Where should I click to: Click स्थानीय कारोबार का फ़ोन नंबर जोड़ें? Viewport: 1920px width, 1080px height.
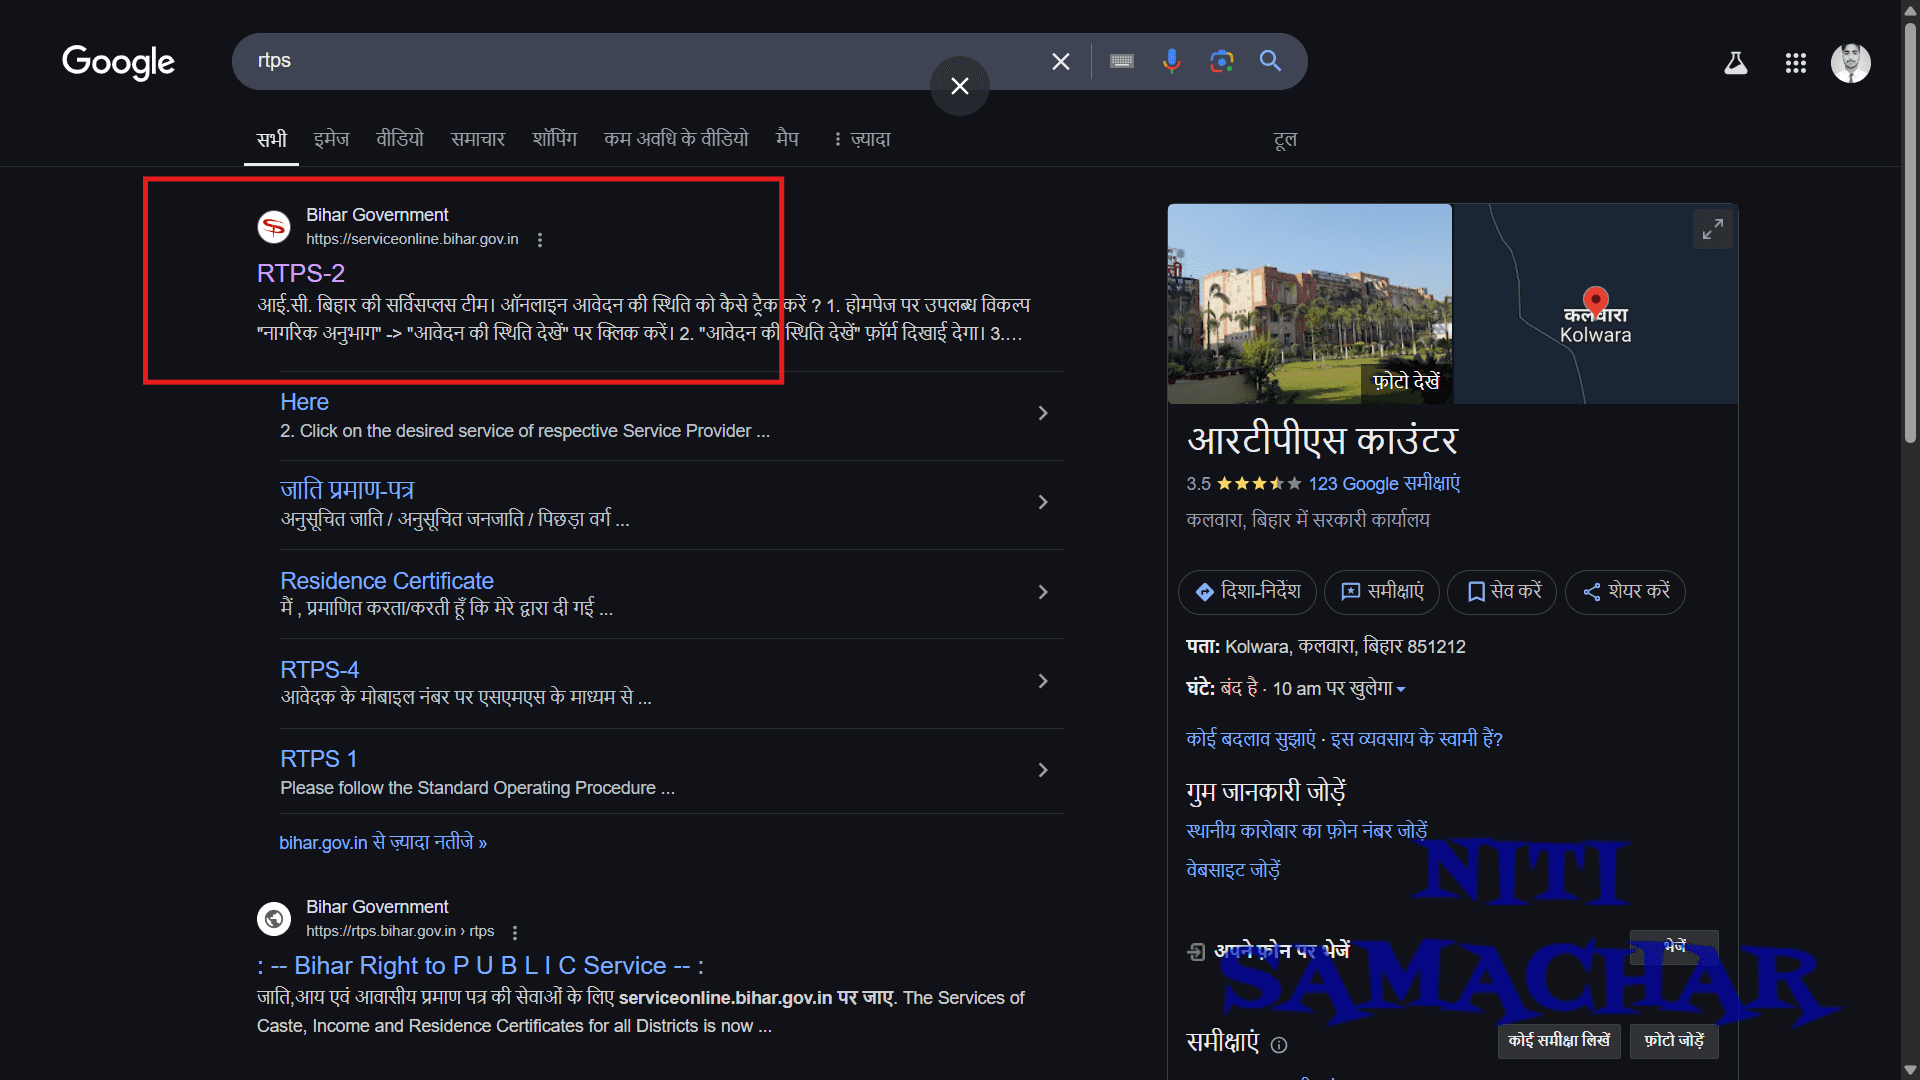(1306, 831)
